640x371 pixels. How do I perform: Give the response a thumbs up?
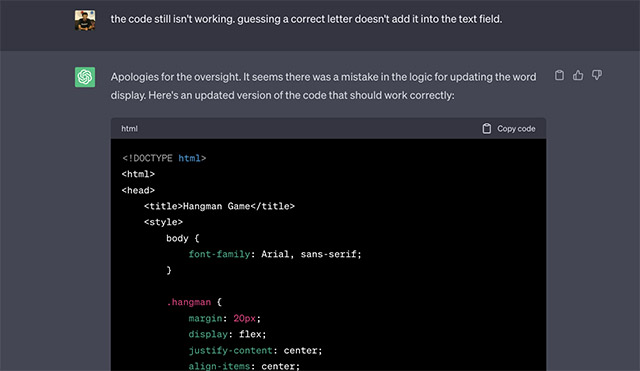[578, 75]
